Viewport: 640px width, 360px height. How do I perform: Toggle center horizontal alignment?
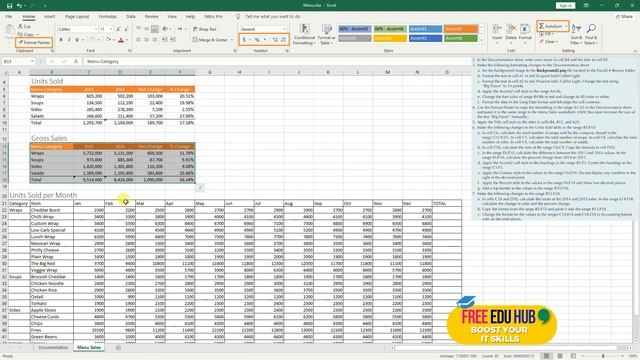pyautogui.click(x=147, y=40)
